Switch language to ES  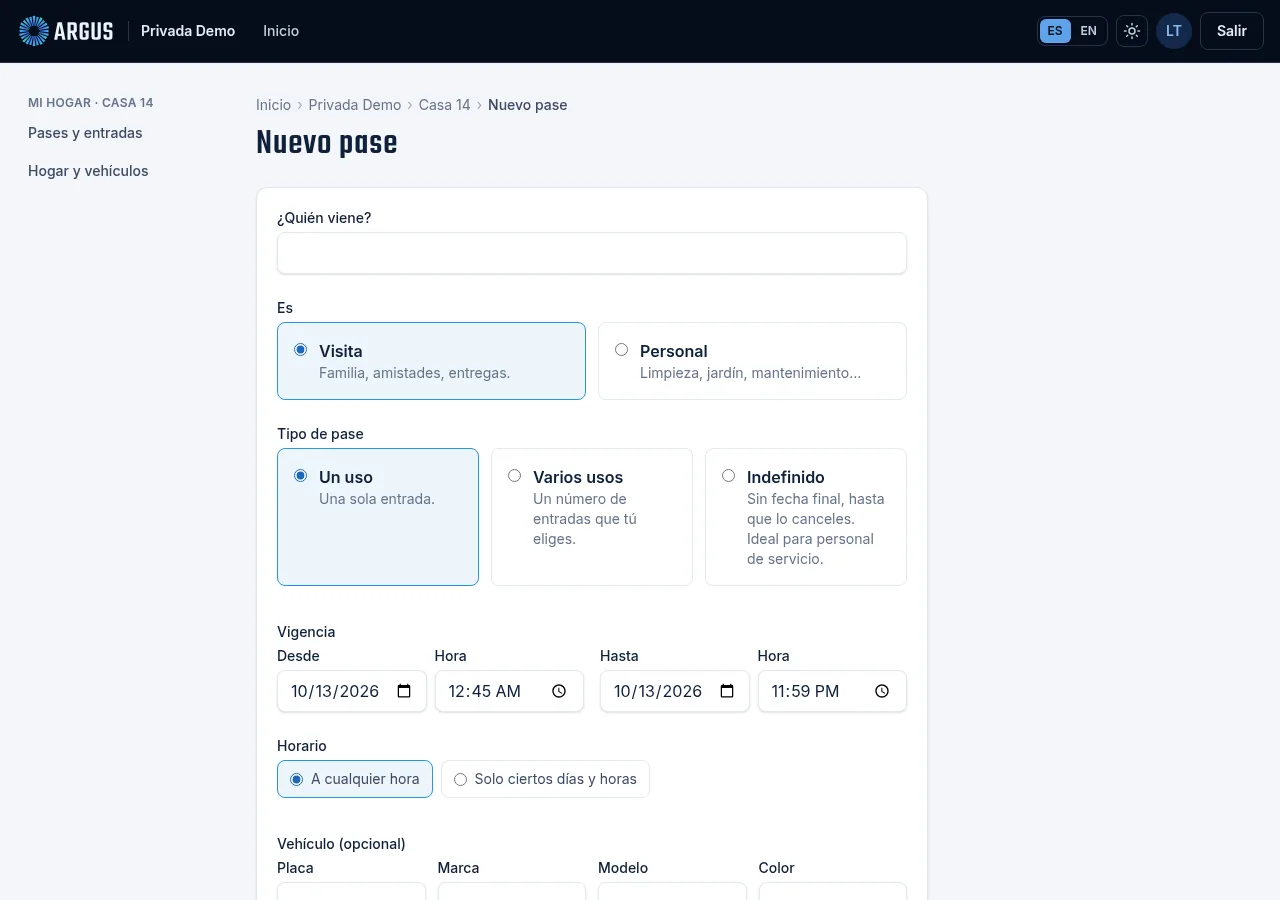coord(1055,31)
